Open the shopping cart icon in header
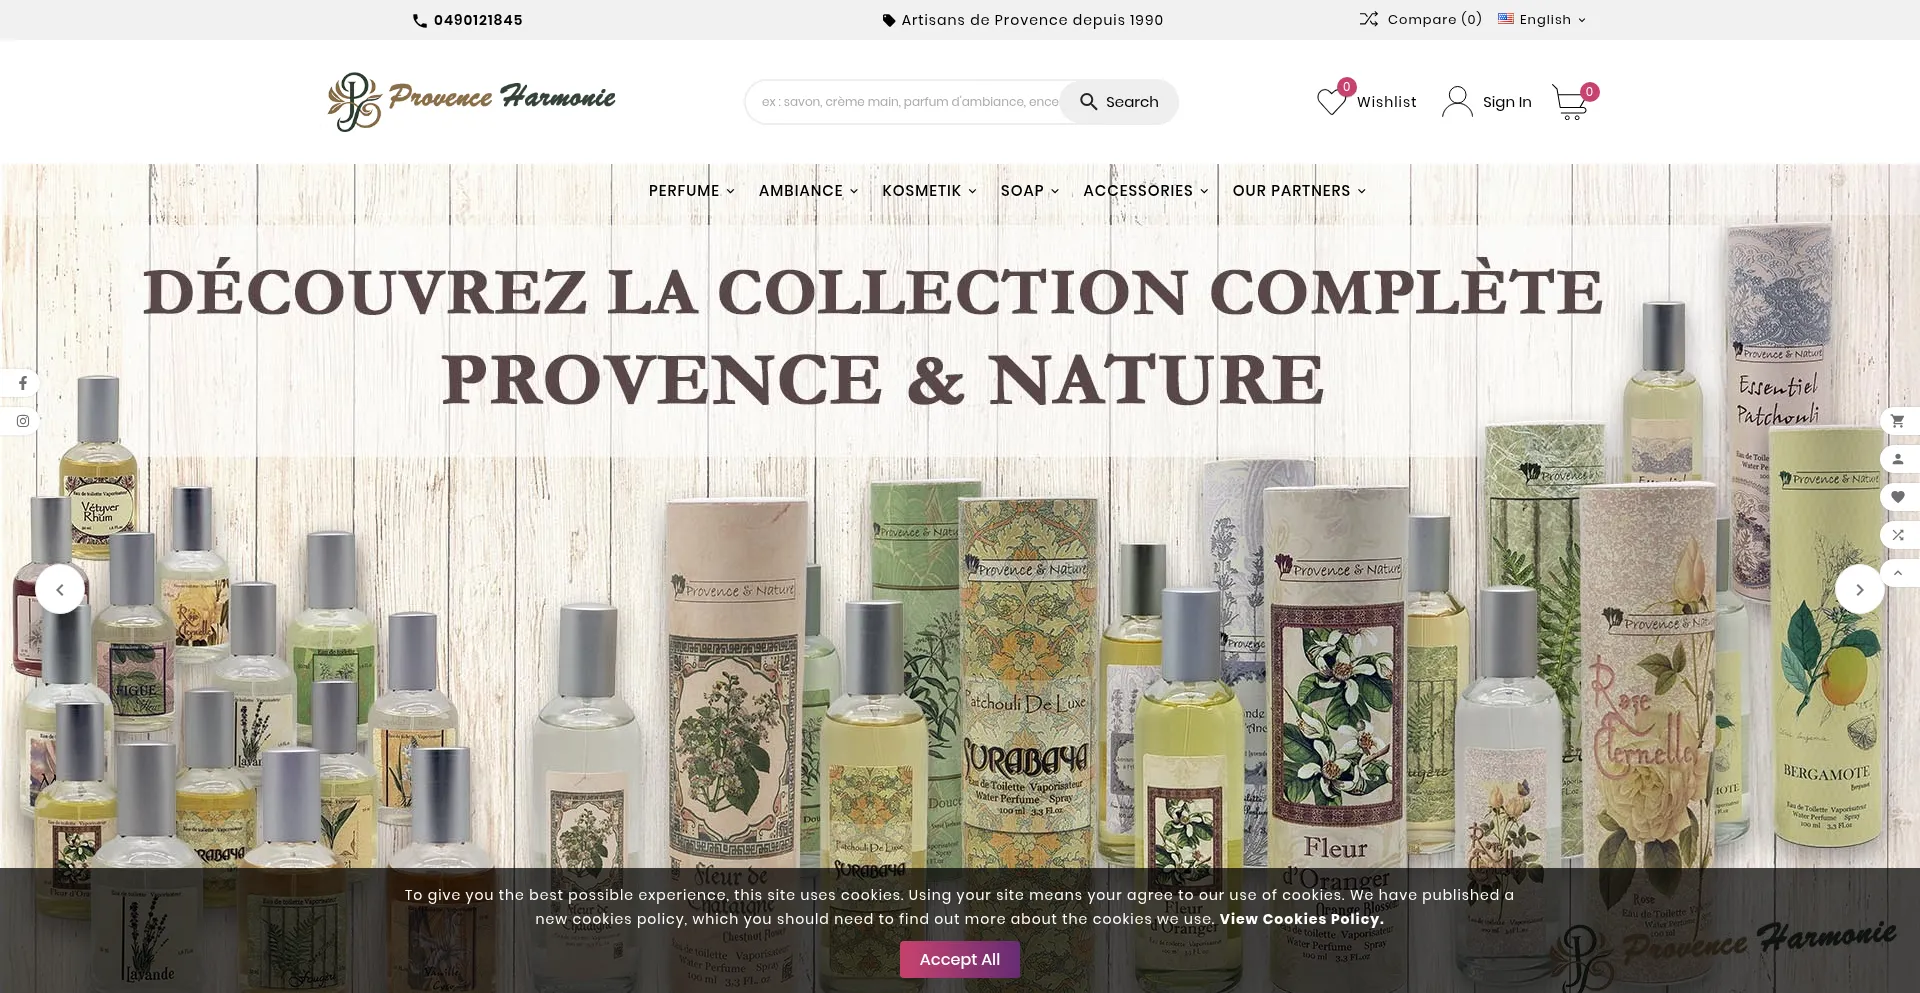Image resolution: width=1920 pixels, height=993 pixels. (1571, 102)
